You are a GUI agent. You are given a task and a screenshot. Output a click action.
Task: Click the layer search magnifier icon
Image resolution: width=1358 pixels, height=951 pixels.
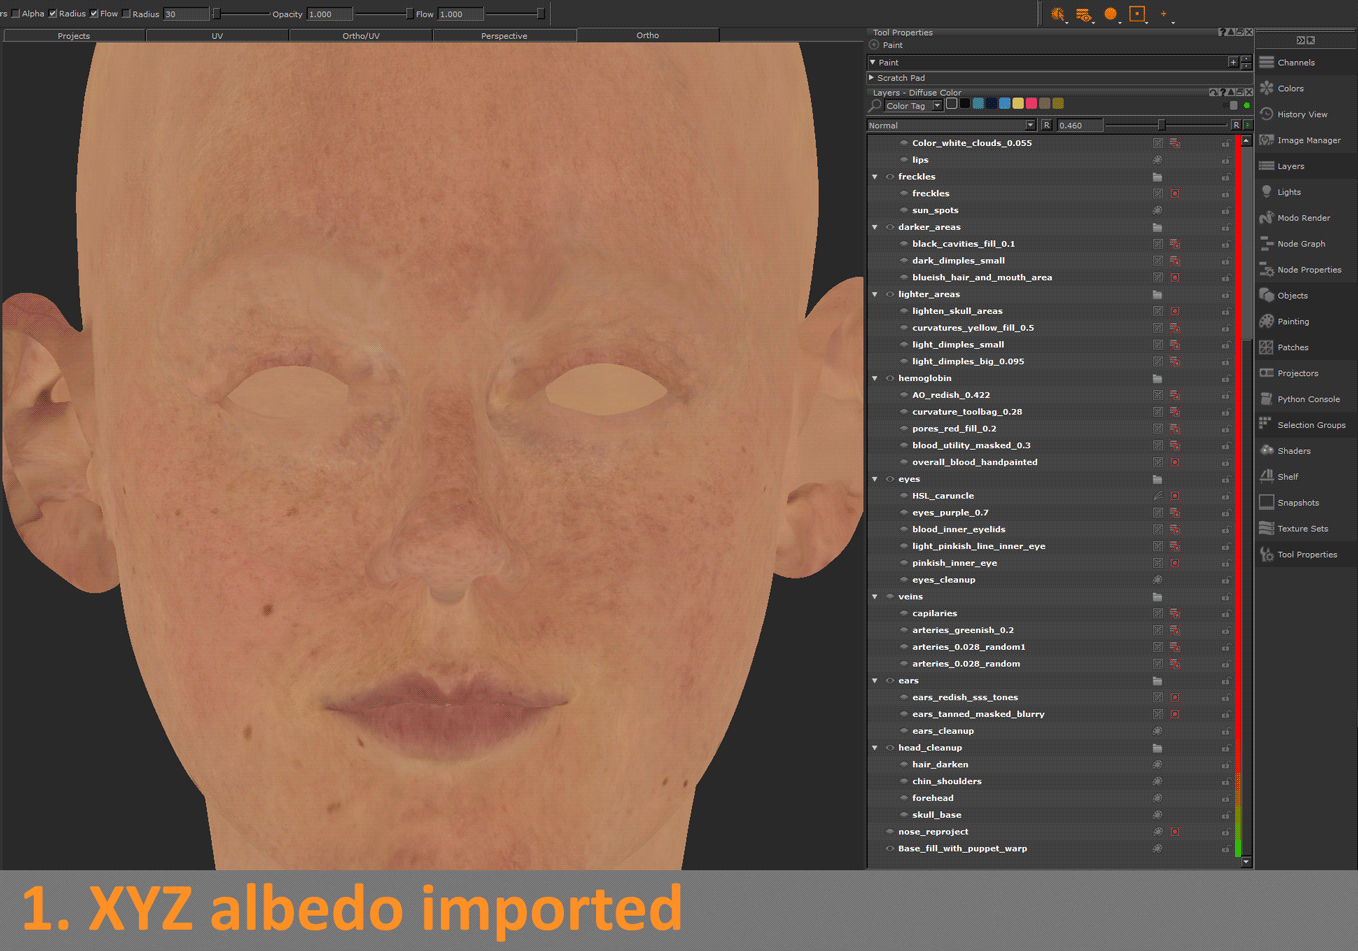tap(875, 106)
